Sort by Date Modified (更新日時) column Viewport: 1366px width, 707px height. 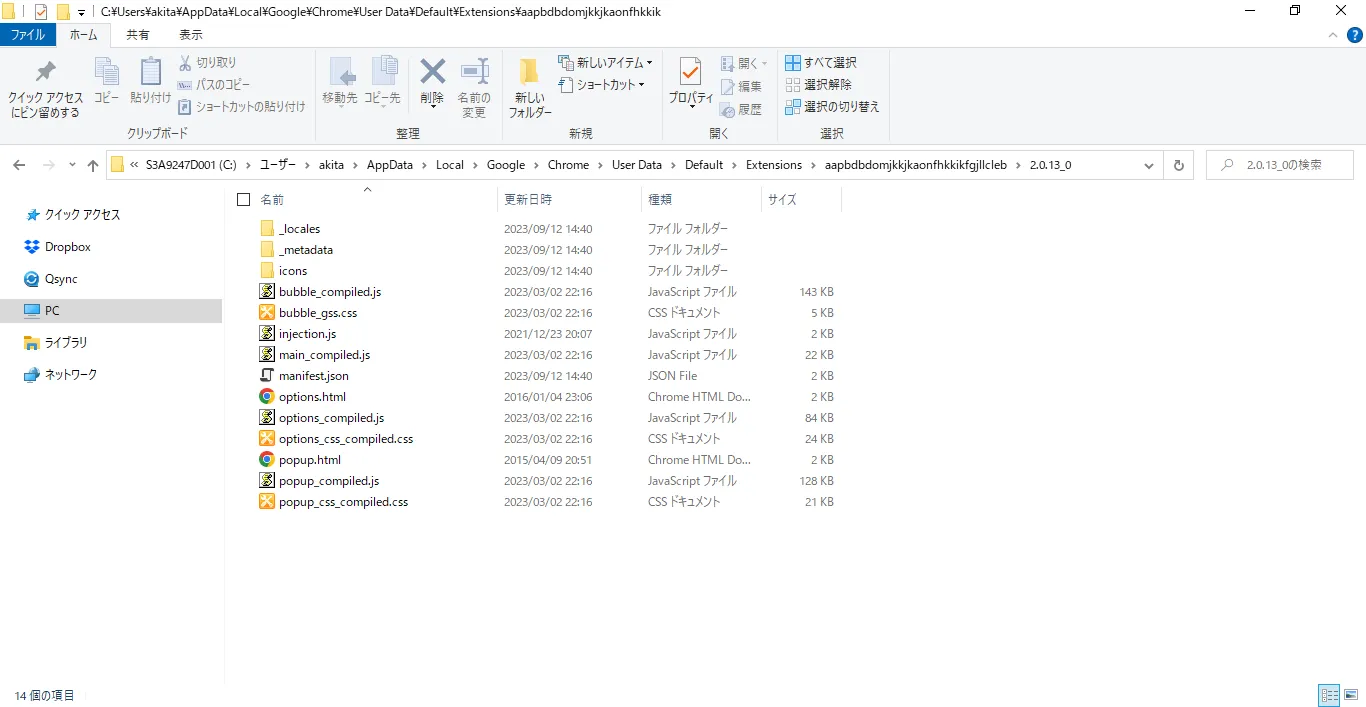(528, 200)
